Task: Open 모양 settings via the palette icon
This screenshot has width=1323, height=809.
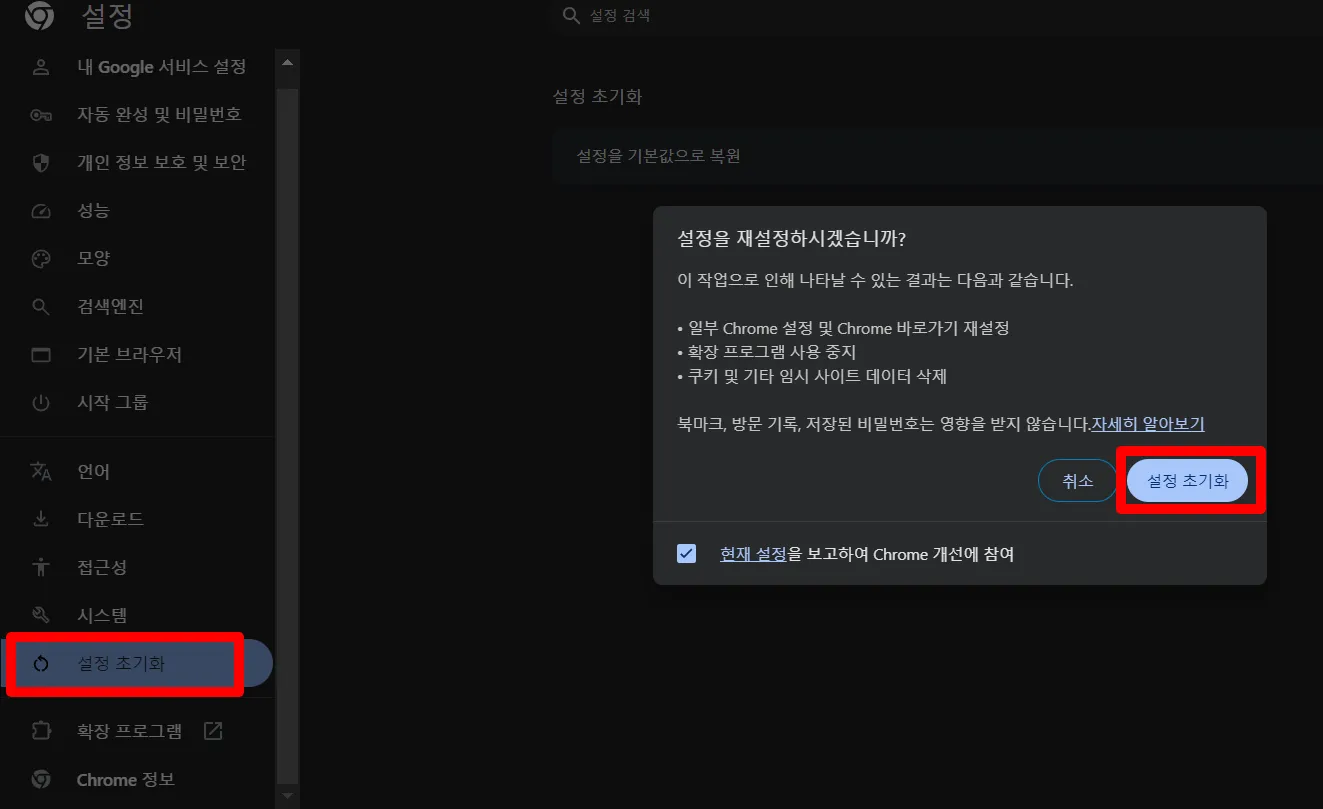Action: pos(41,258)
